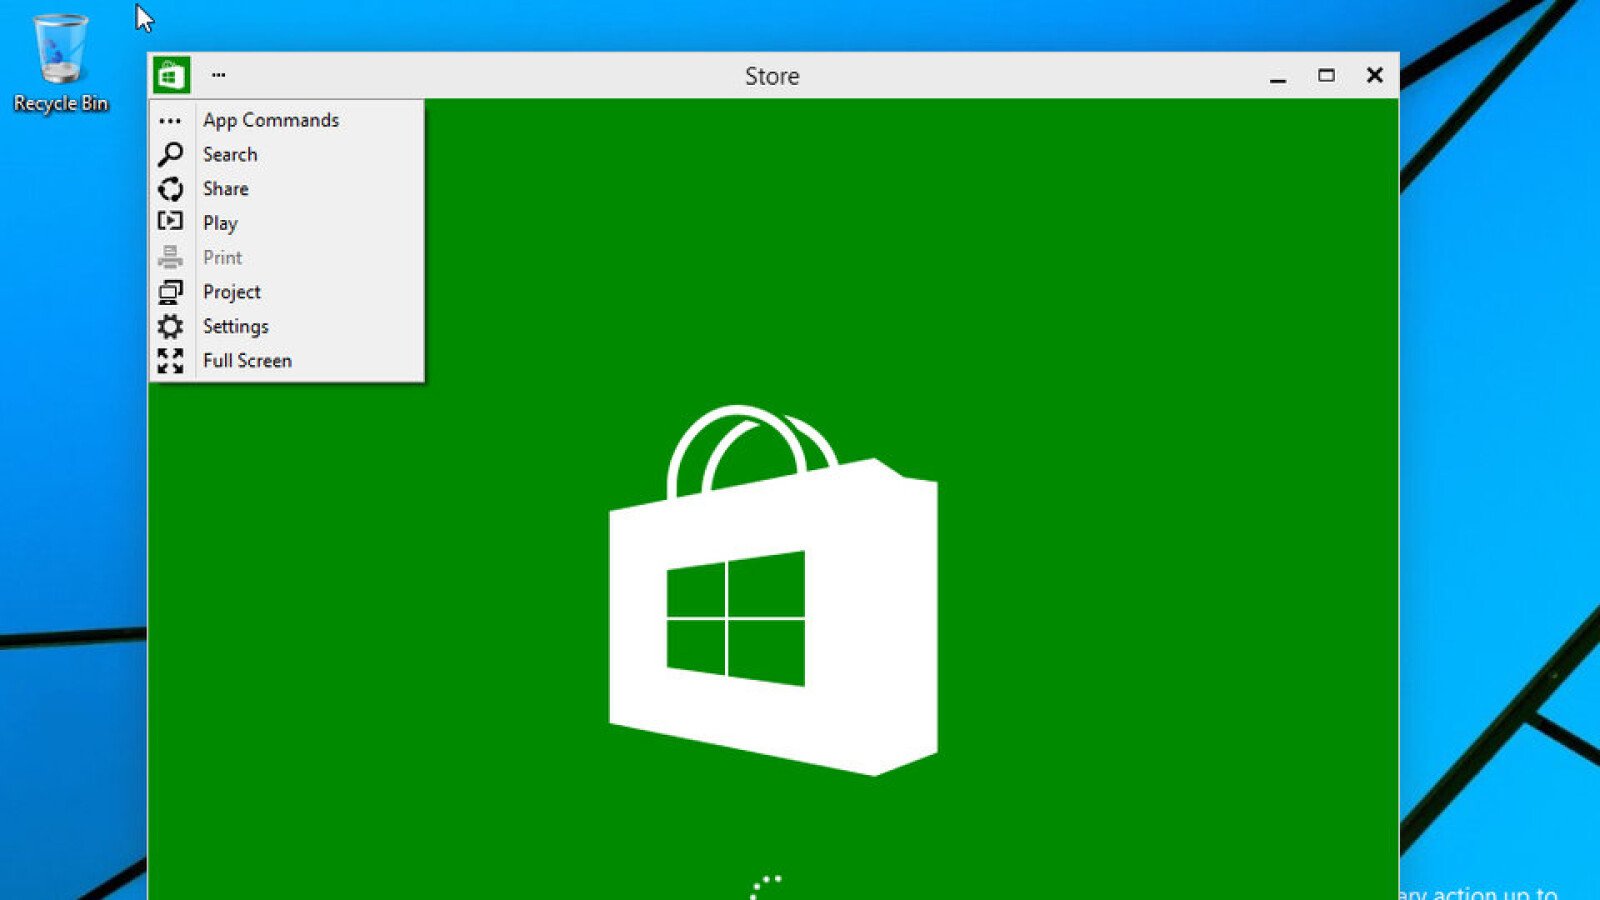The width and height of the screenshot is (1600, 900).
Task: Click the magnifying glass Search icon
Action: coord(170,154)
